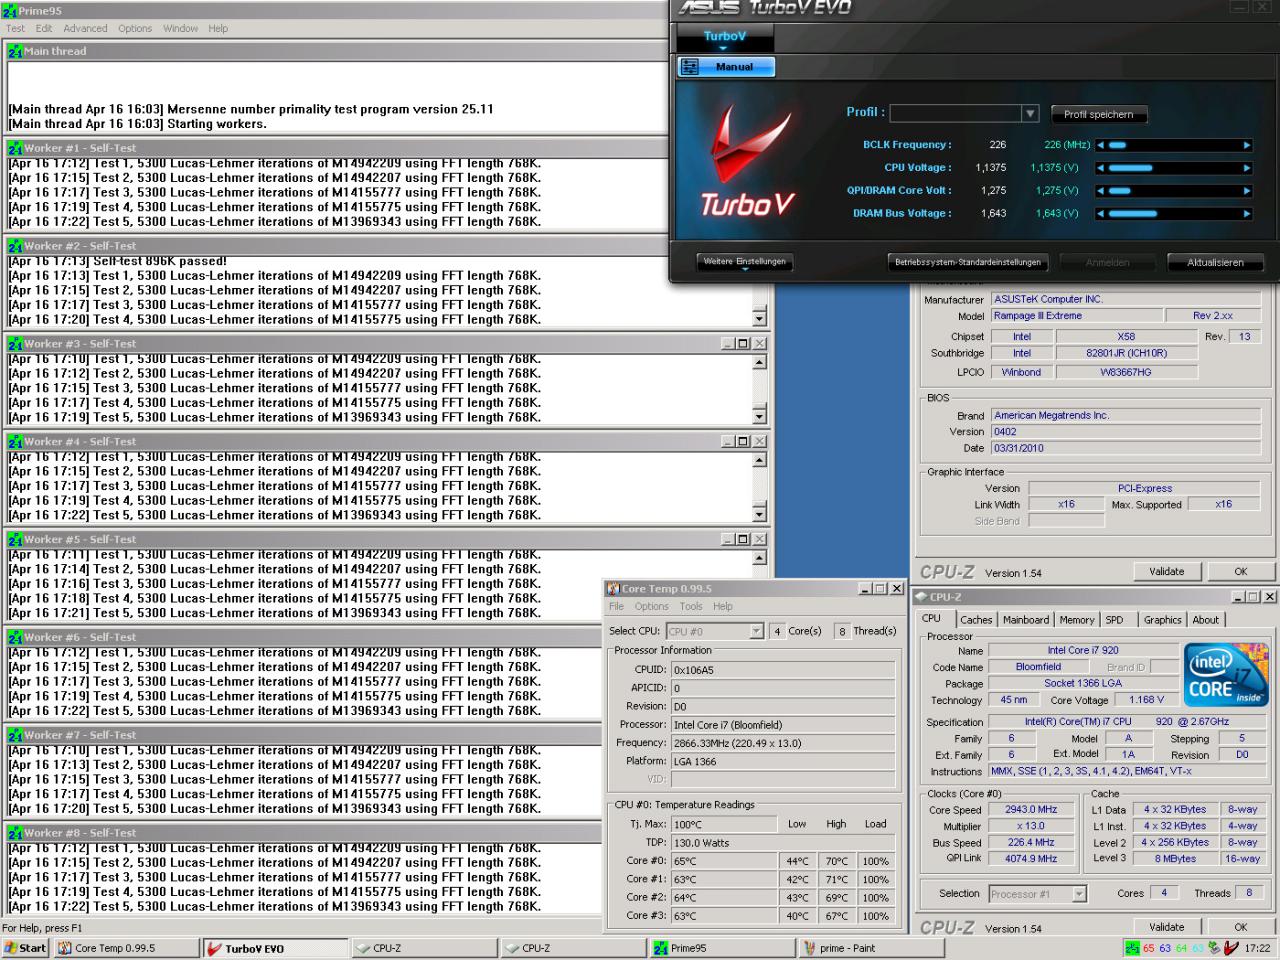Viewport: 1280px width, 960px height.
Task: Switch to the Memory tab in CPU-Z
Action: click(1077, 620)
